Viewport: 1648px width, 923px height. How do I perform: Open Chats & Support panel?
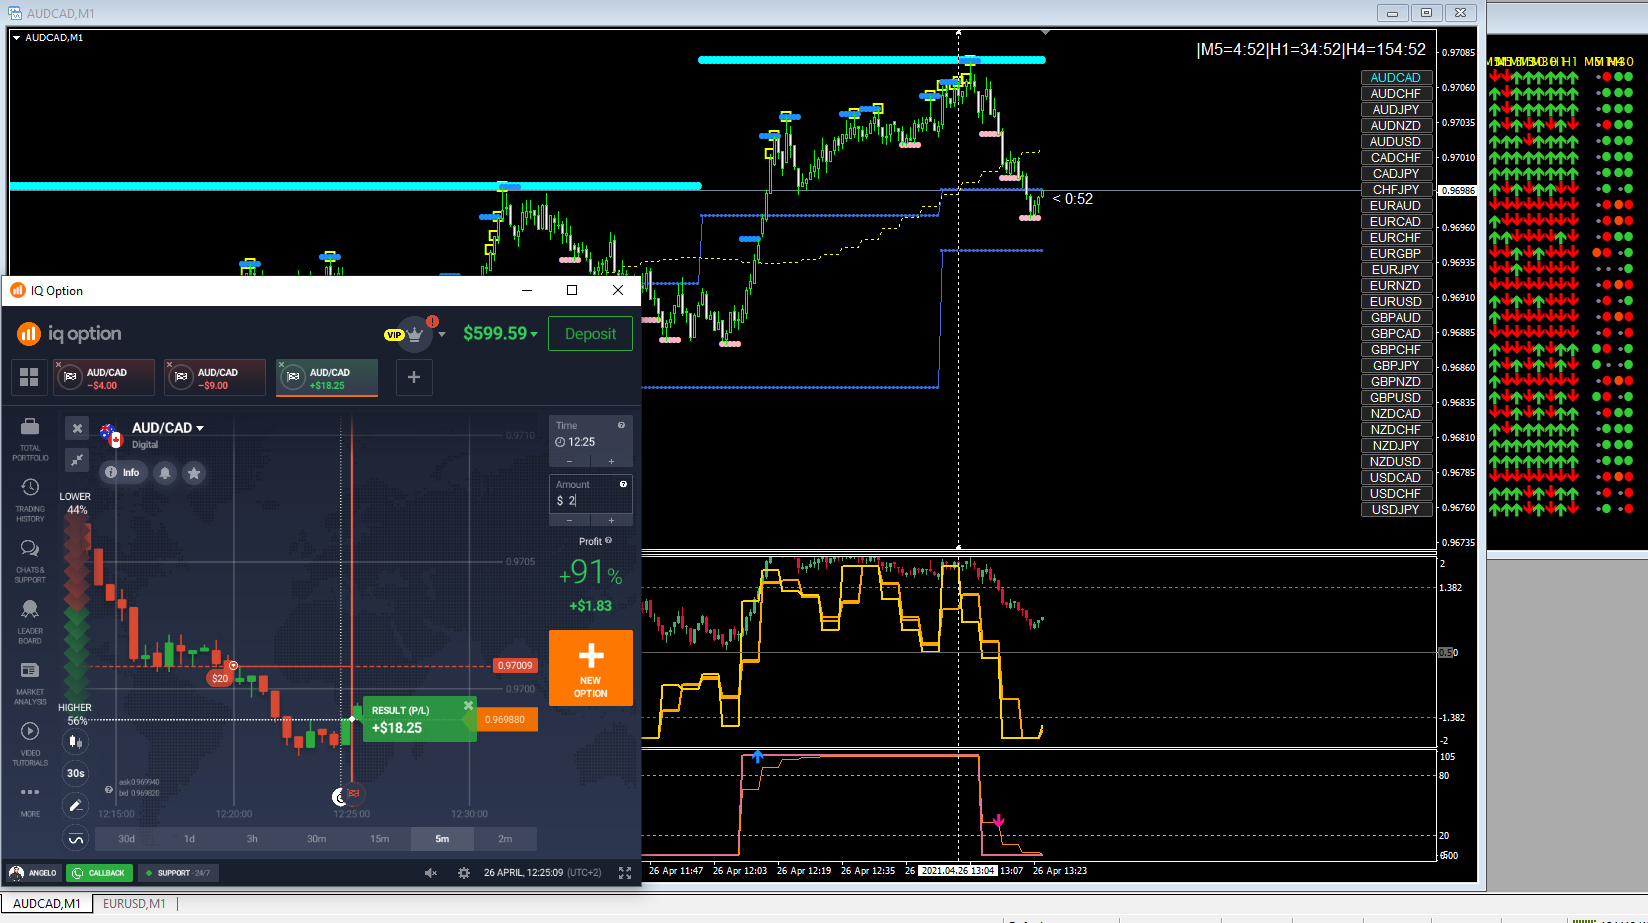pyautogui.click(x=30, y=561)
